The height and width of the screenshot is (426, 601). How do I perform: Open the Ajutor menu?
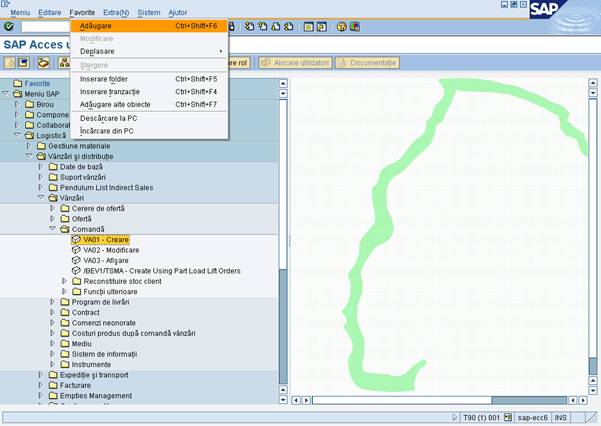[177, 13]
